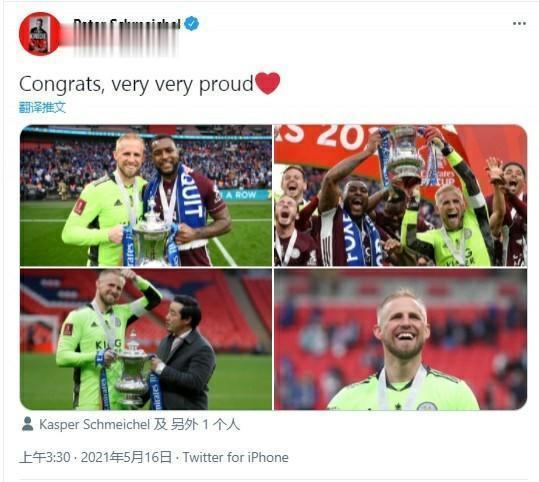Image resolution: width=539 pixels, height=482 pixels.
Task: Click the round red profile avatar
Action: point(40,34)
